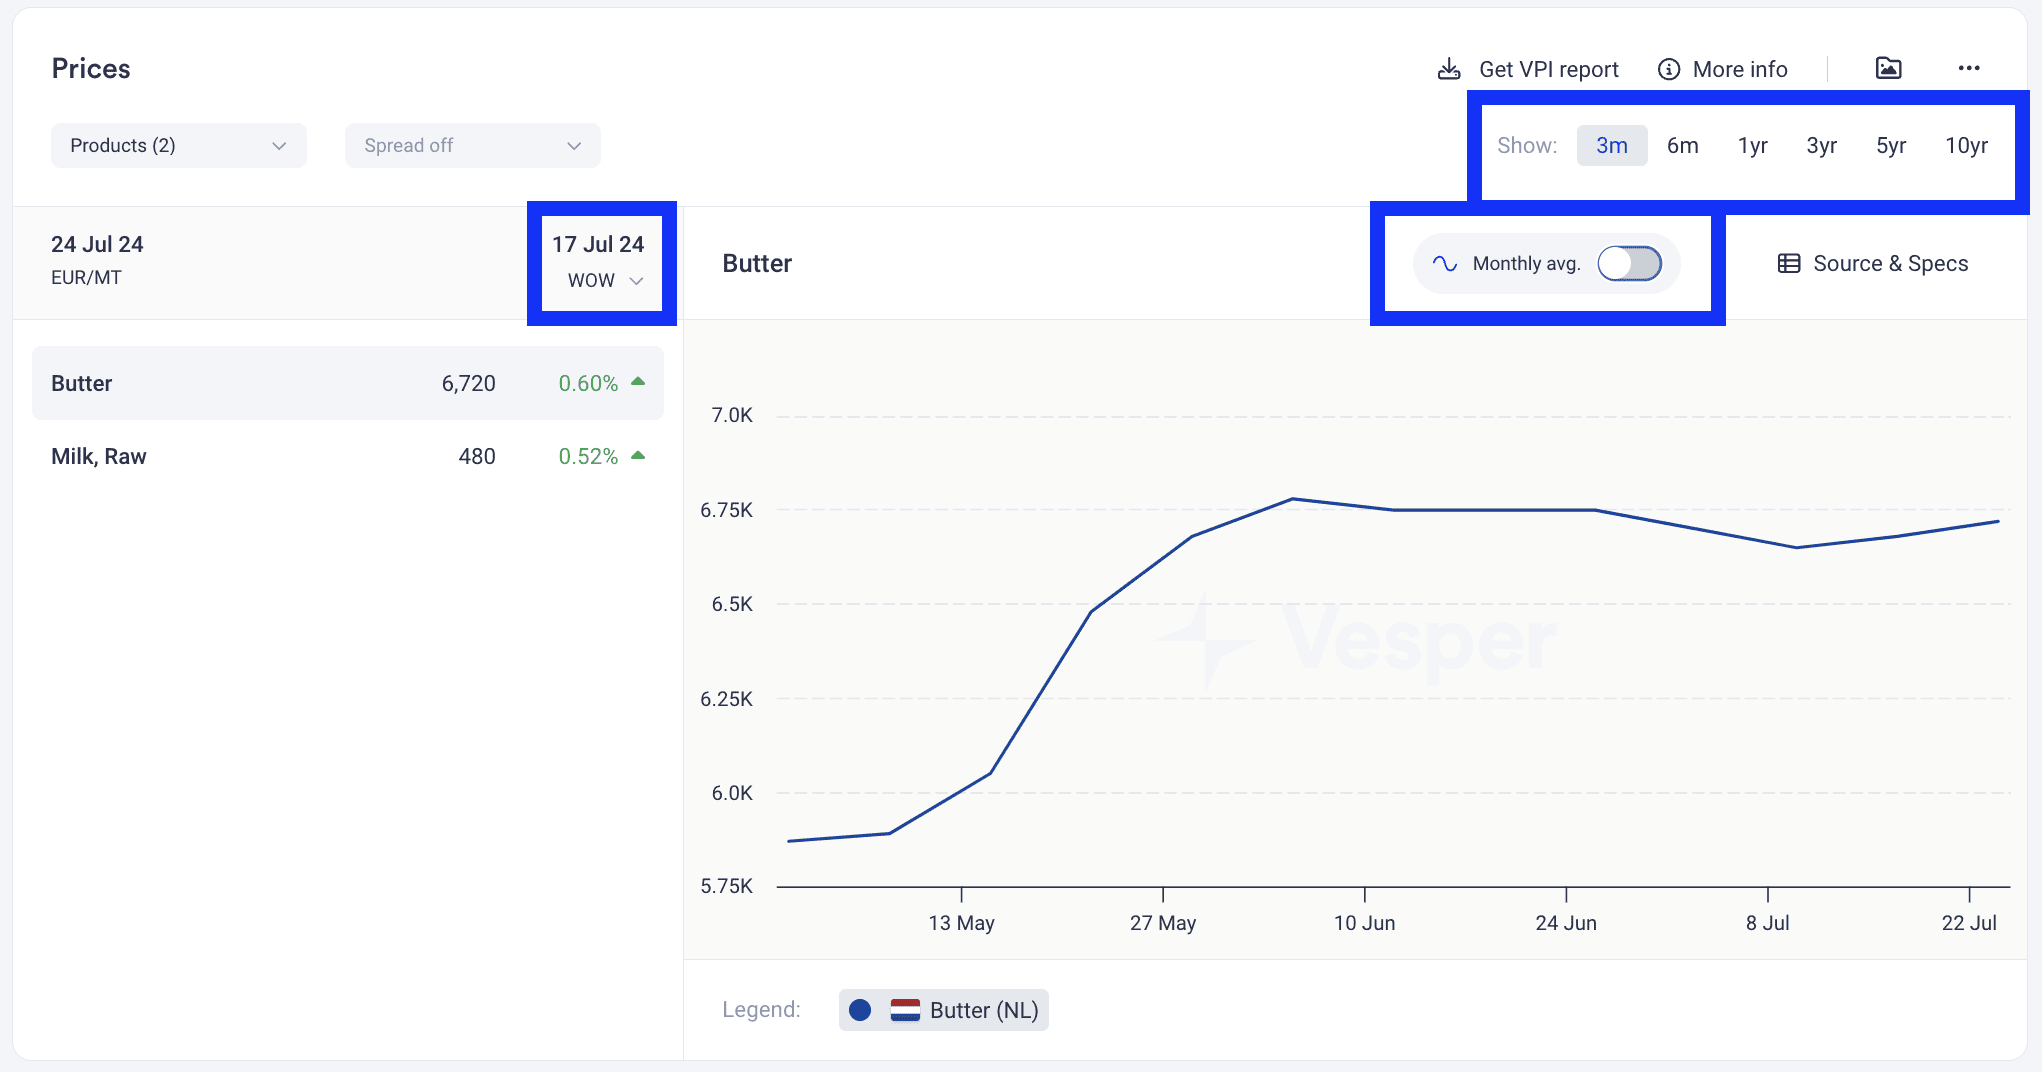Select the 3m time range
The image size is (2042, 1072).
pyautogui.click(x=1612, y=146)
